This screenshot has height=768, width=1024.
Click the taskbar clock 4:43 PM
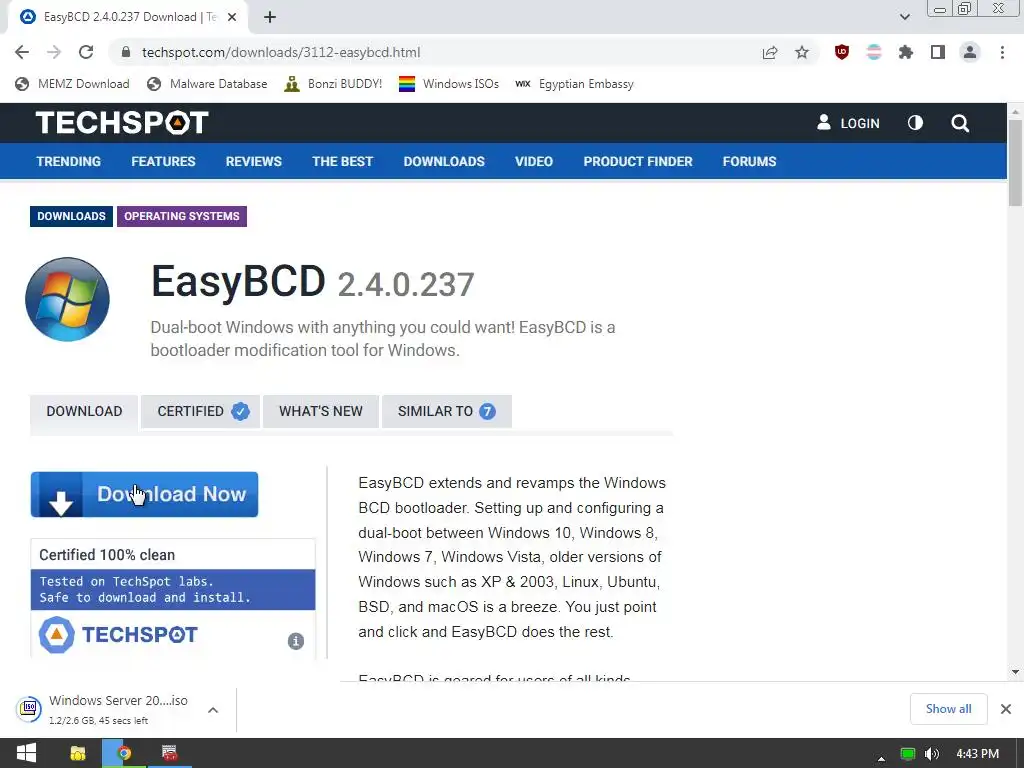pyautogui.click(x=977, y=754)
